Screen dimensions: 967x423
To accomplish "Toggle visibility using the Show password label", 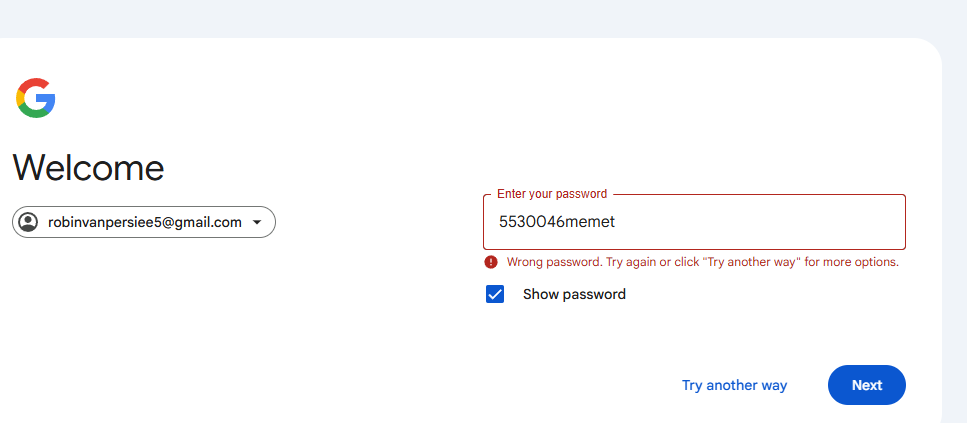I will [574, 294].
